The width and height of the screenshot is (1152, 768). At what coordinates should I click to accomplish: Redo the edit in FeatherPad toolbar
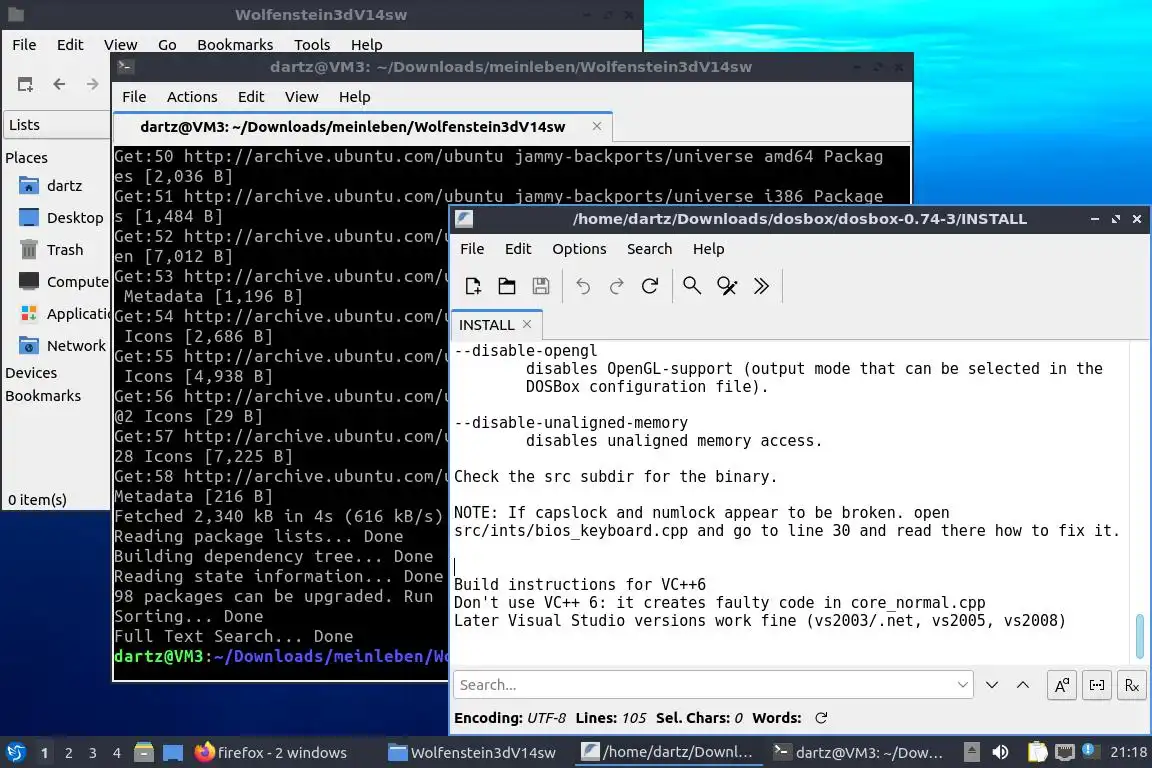pyautogui.click(x=616, y=286)
